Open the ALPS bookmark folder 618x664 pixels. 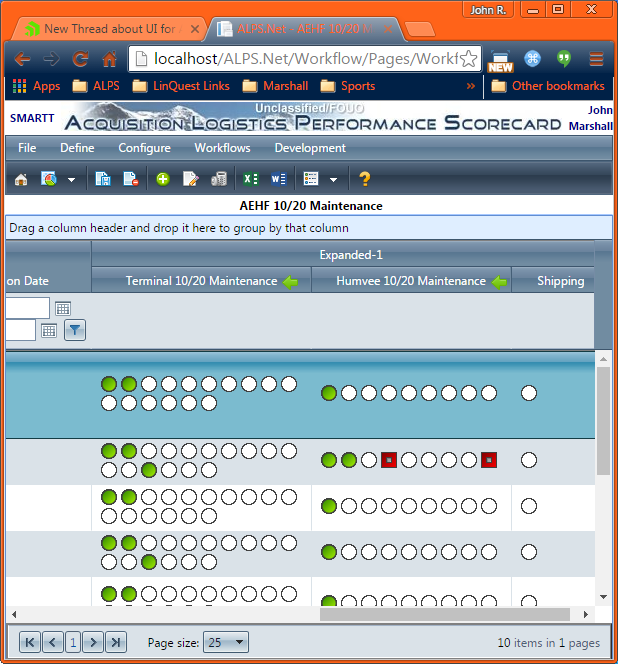point(96,86)
